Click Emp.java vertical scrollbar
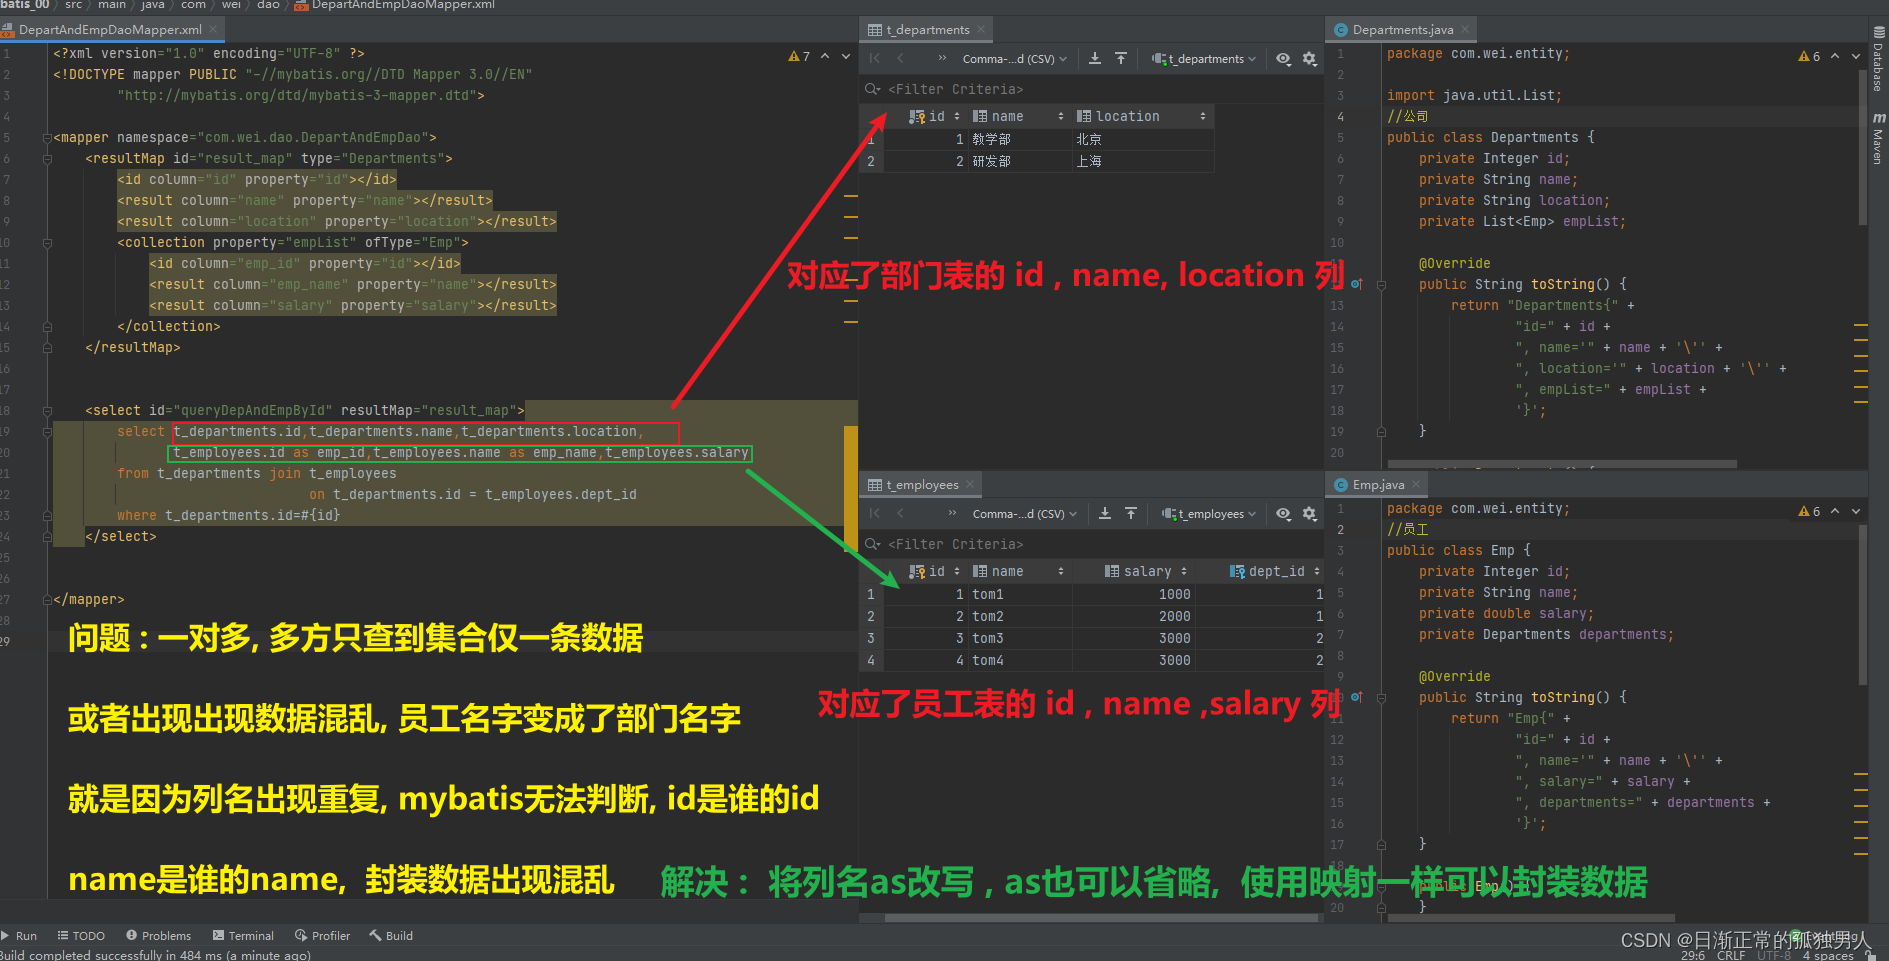 click(1862, 605)
